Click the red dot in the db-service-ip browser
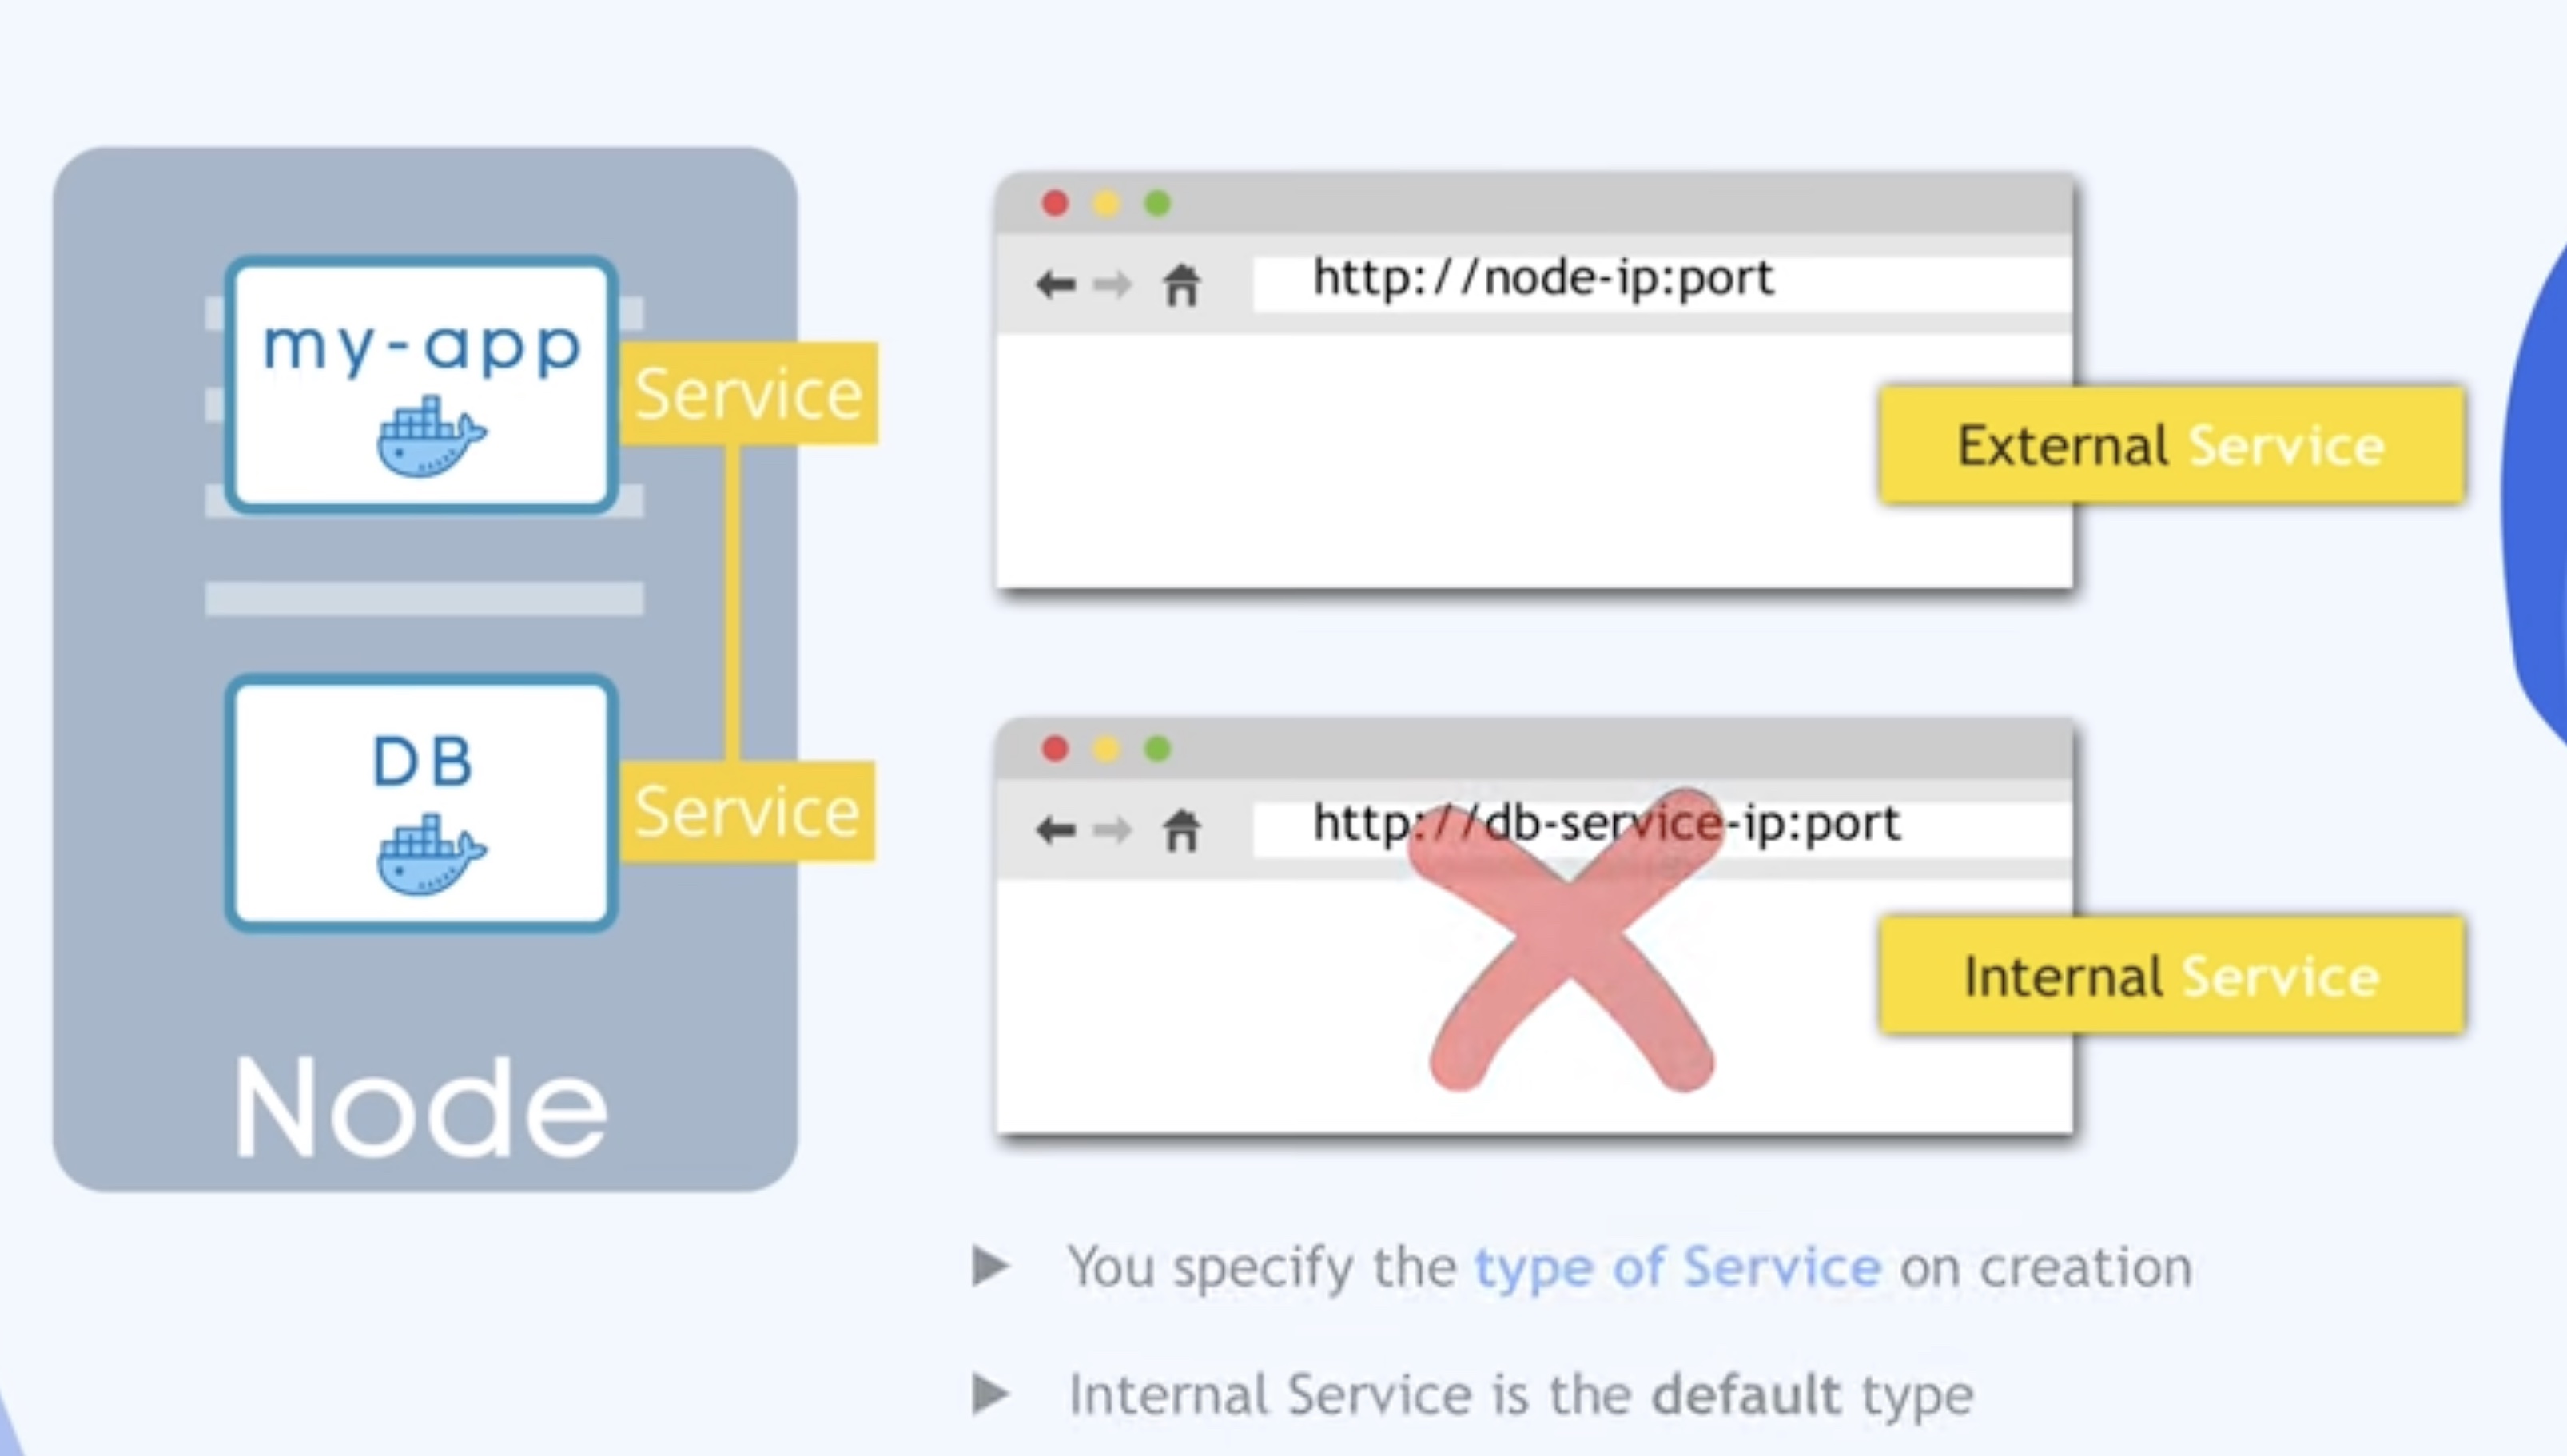 [1055, 748]
